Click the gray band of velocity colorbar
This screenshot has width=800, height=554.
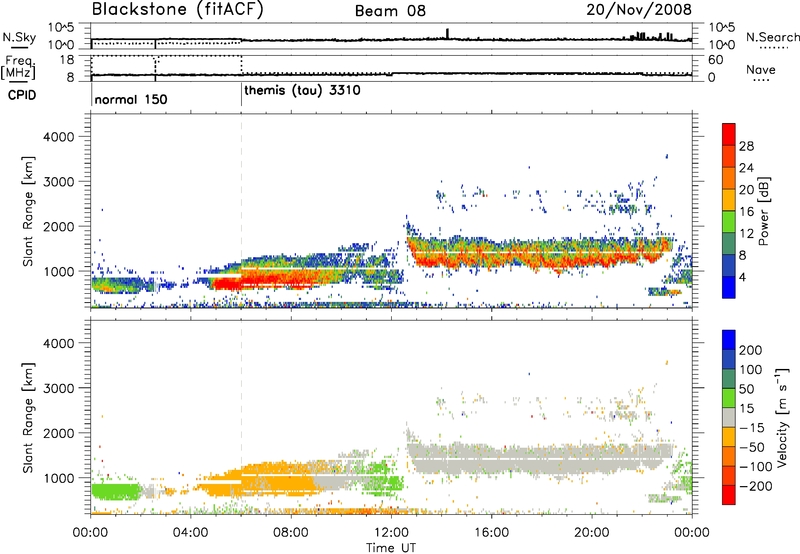tap(729, 418)
